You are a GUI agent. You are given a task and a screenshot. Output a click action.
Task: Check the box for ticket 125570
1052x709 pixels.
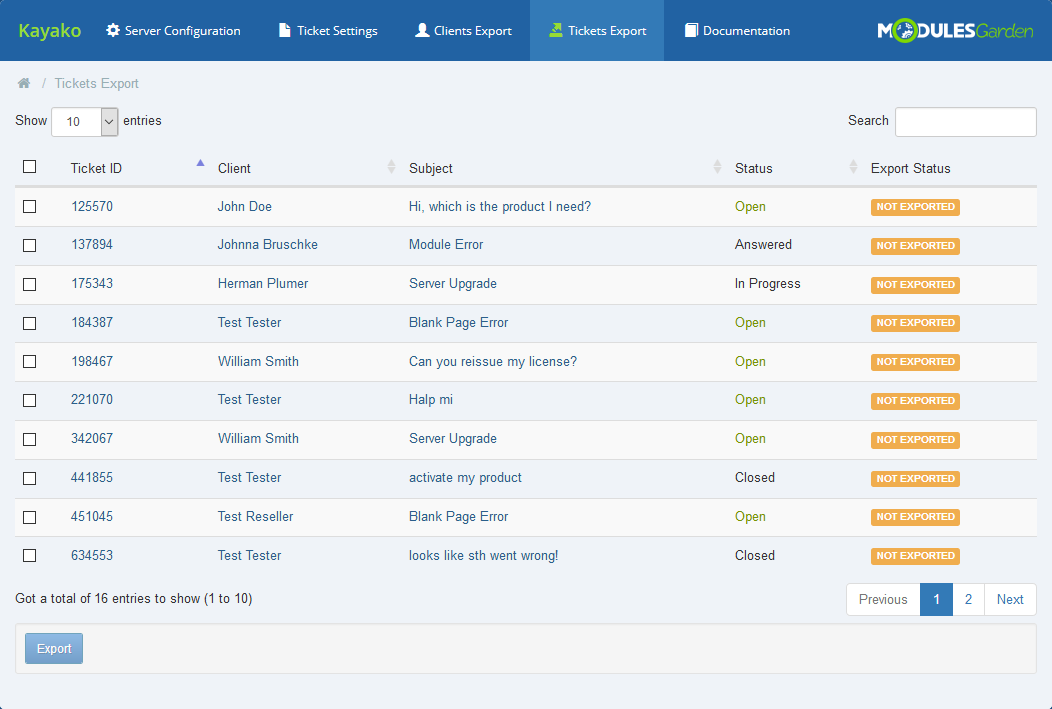click(x=30, y=207)
